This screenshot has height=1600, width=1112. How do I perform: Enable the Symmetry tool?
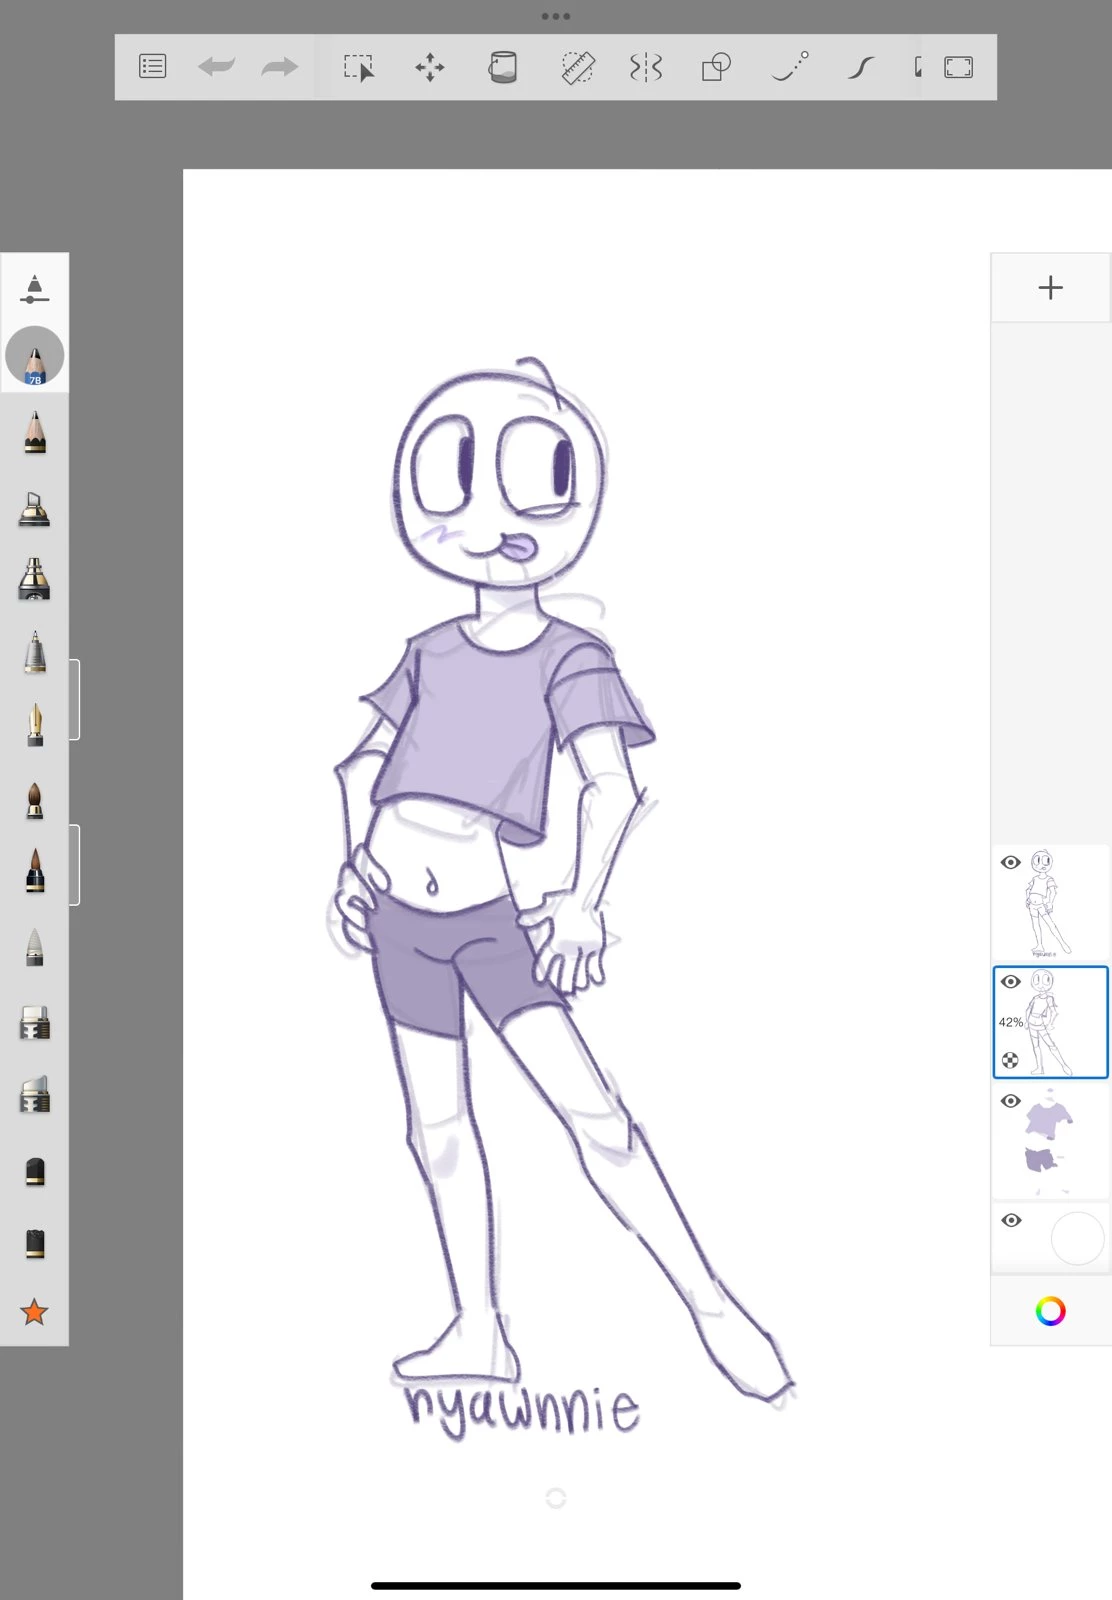(646, 67)
